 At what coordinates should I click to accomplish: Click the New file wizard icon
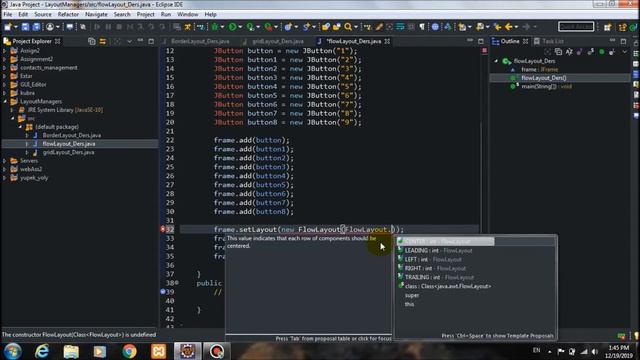(8, 27)
